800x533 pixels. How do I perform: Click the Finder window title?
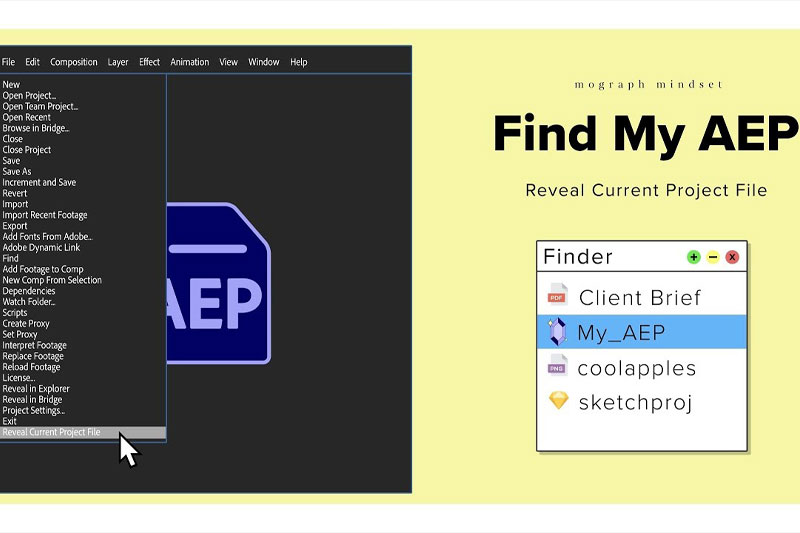tap(578, 257)
